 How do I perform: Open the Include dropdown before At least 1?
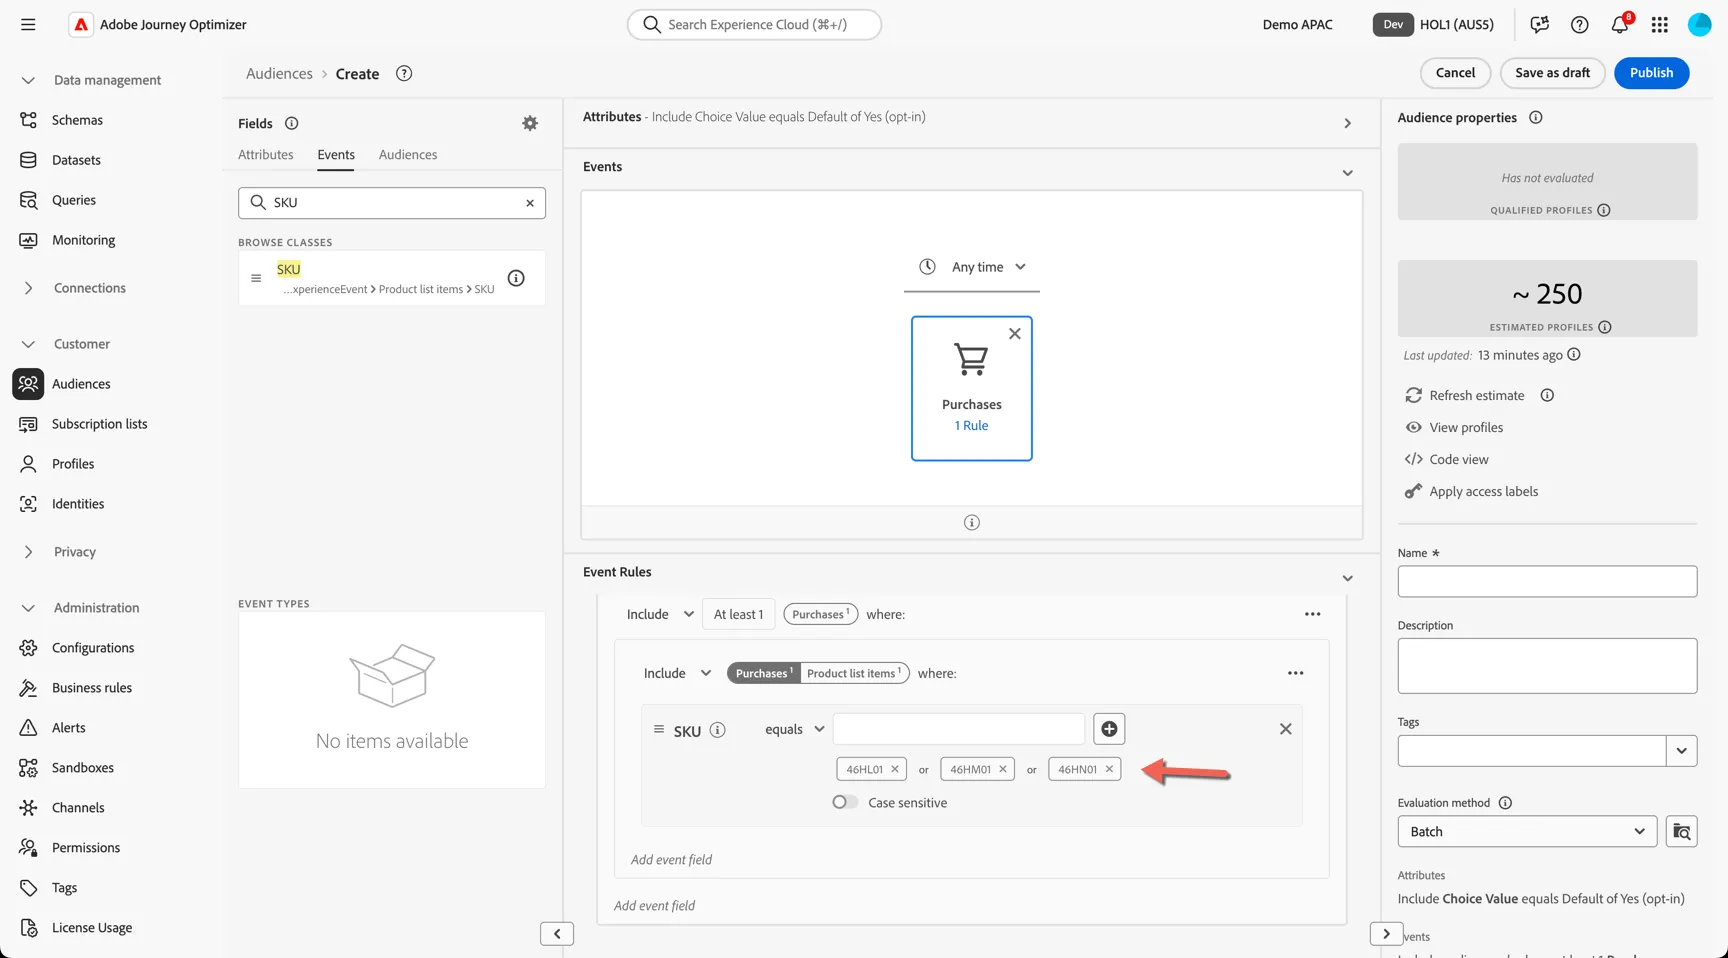point(660,614)
